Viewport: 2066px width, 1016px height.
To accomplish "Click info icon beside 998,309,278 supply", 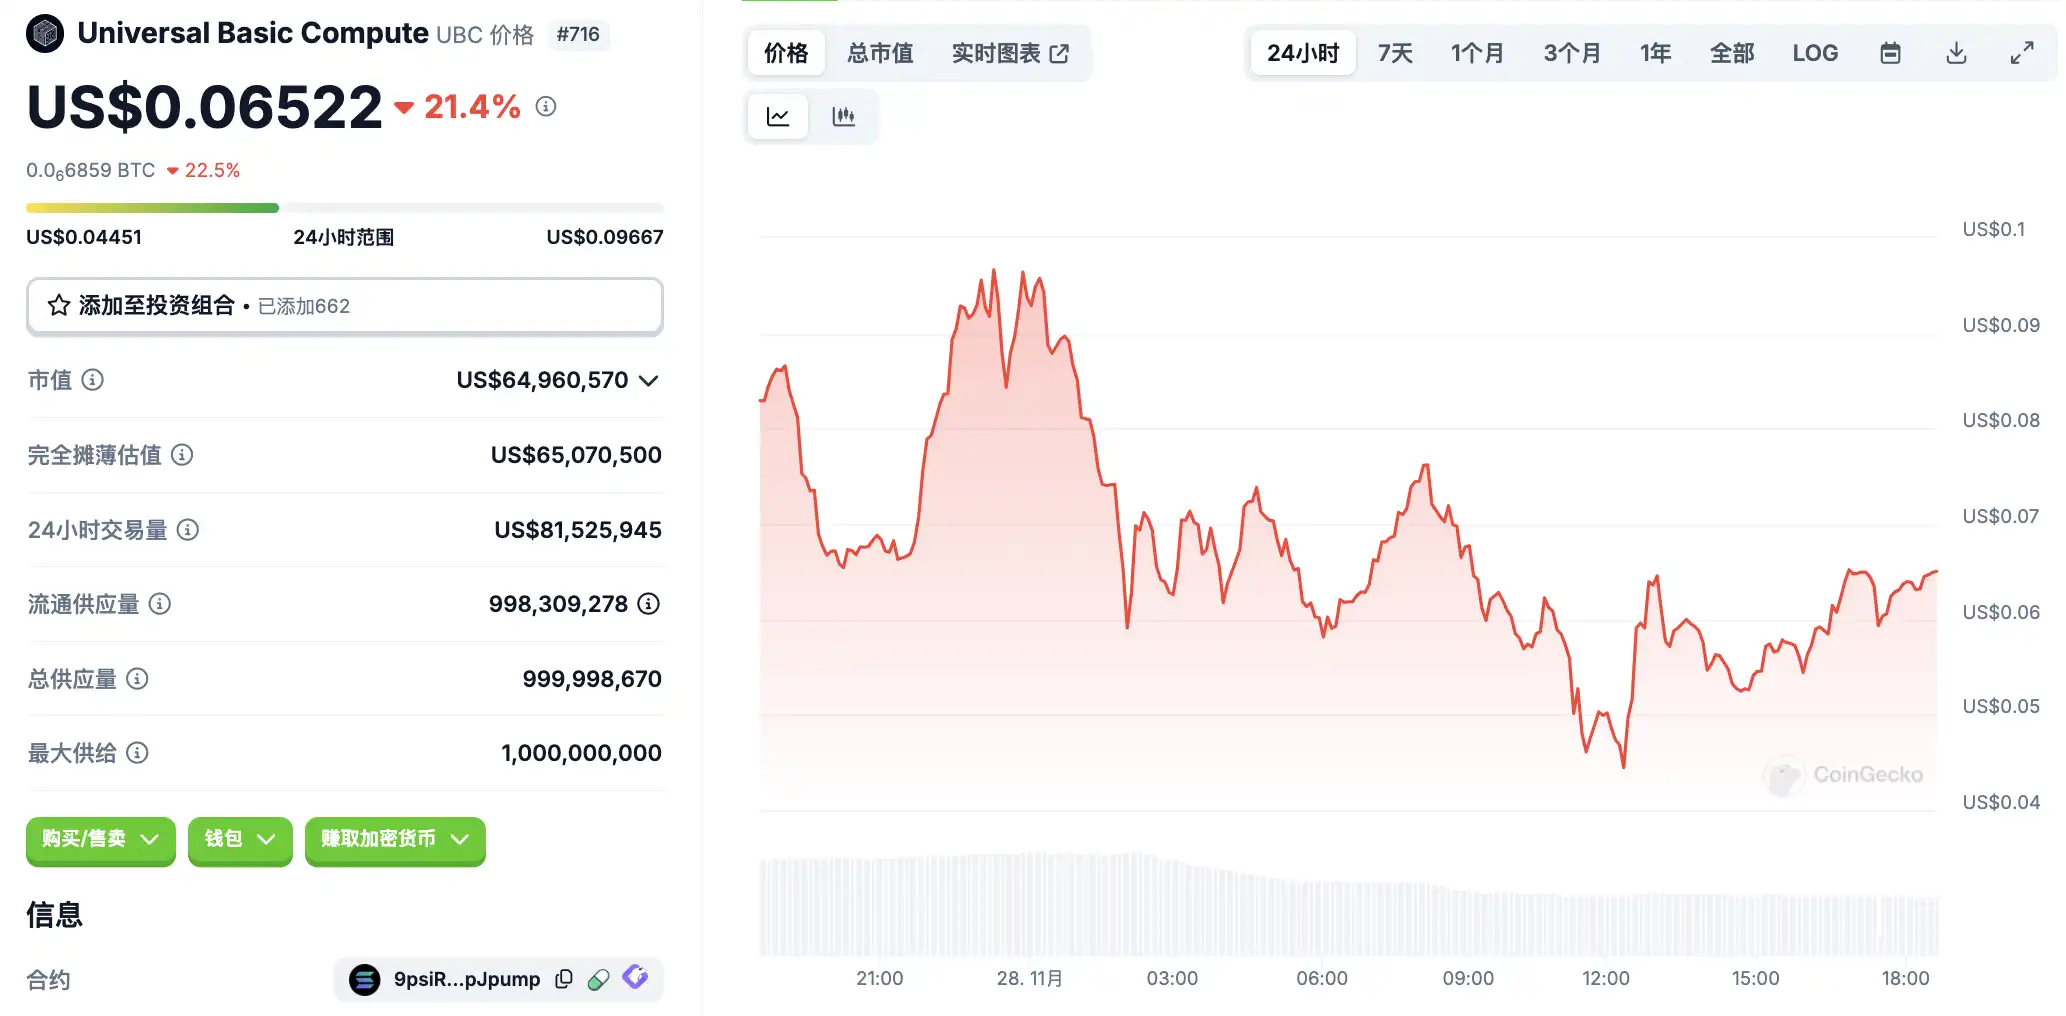I will point(649,604).
